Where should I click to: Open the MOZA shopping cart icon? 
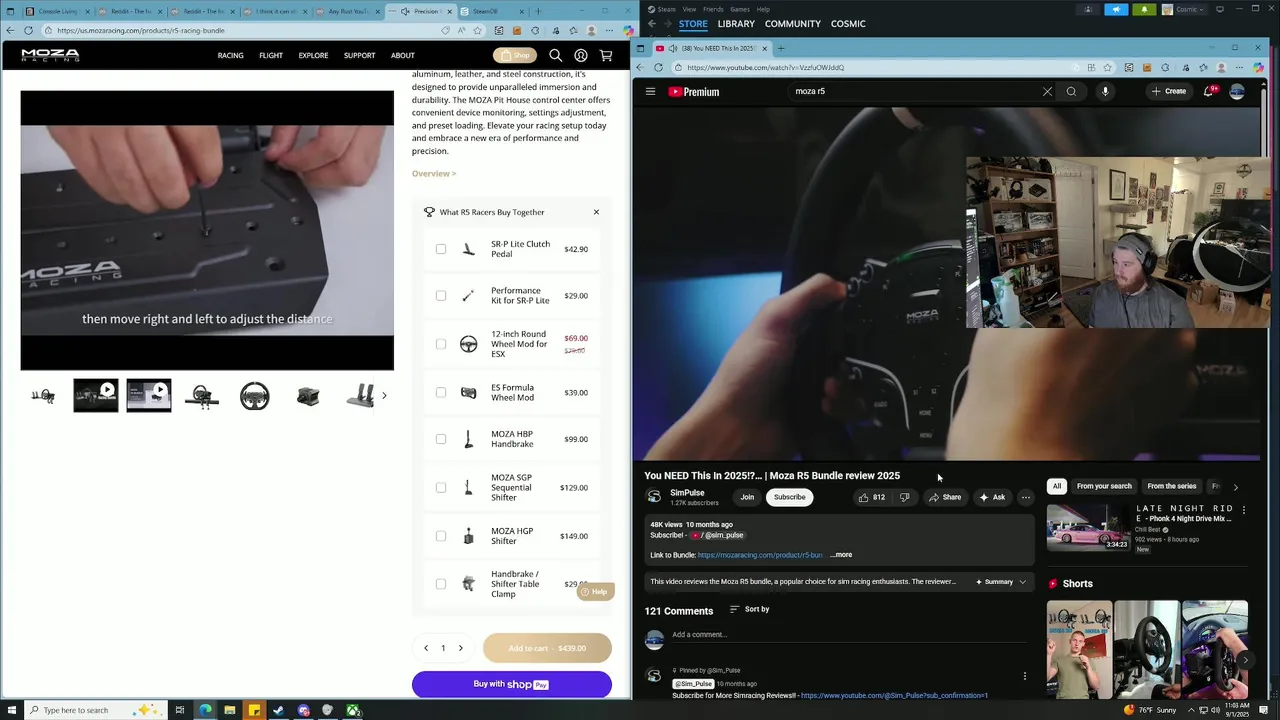[606, 56]
